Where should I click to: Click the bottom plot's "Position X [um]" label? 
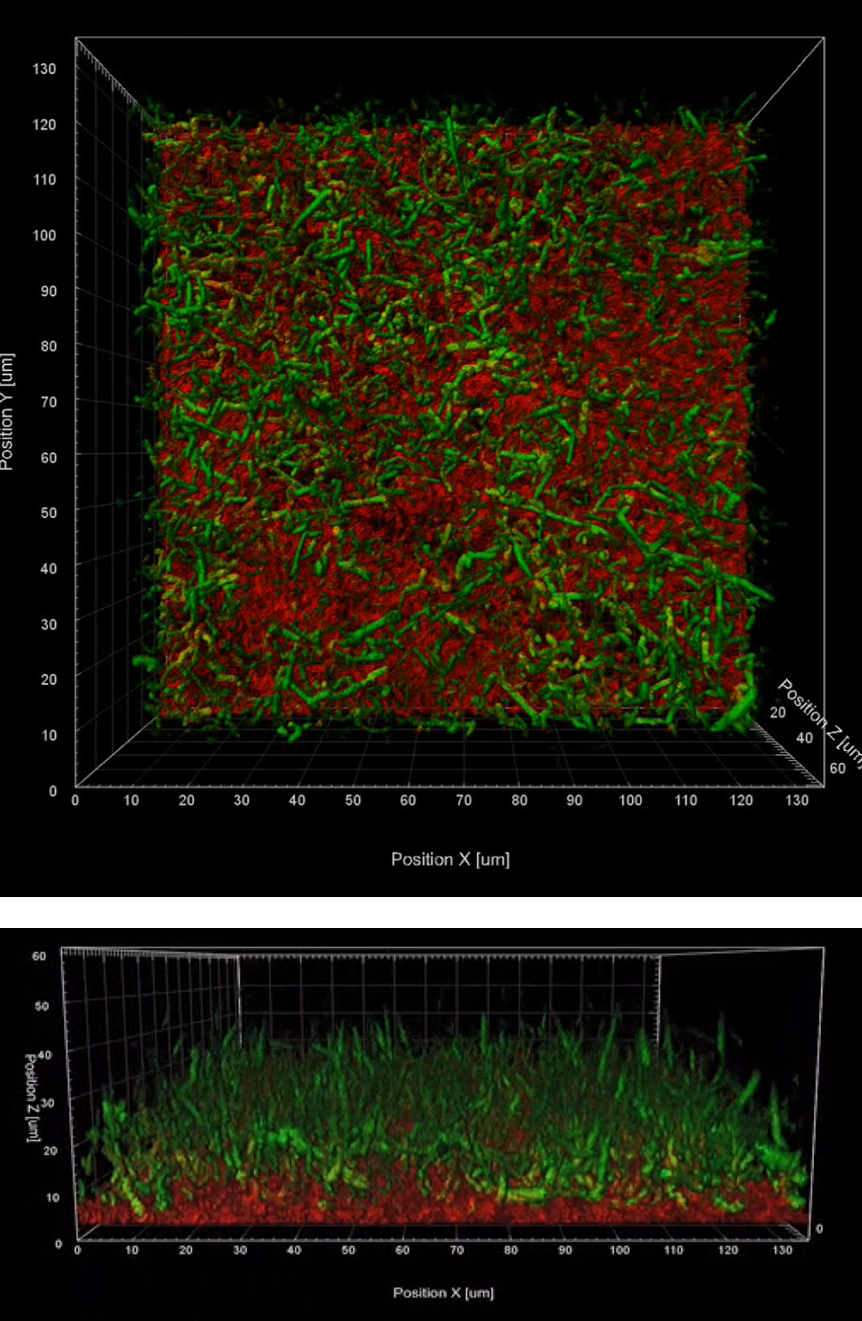tap(443, 1293)
